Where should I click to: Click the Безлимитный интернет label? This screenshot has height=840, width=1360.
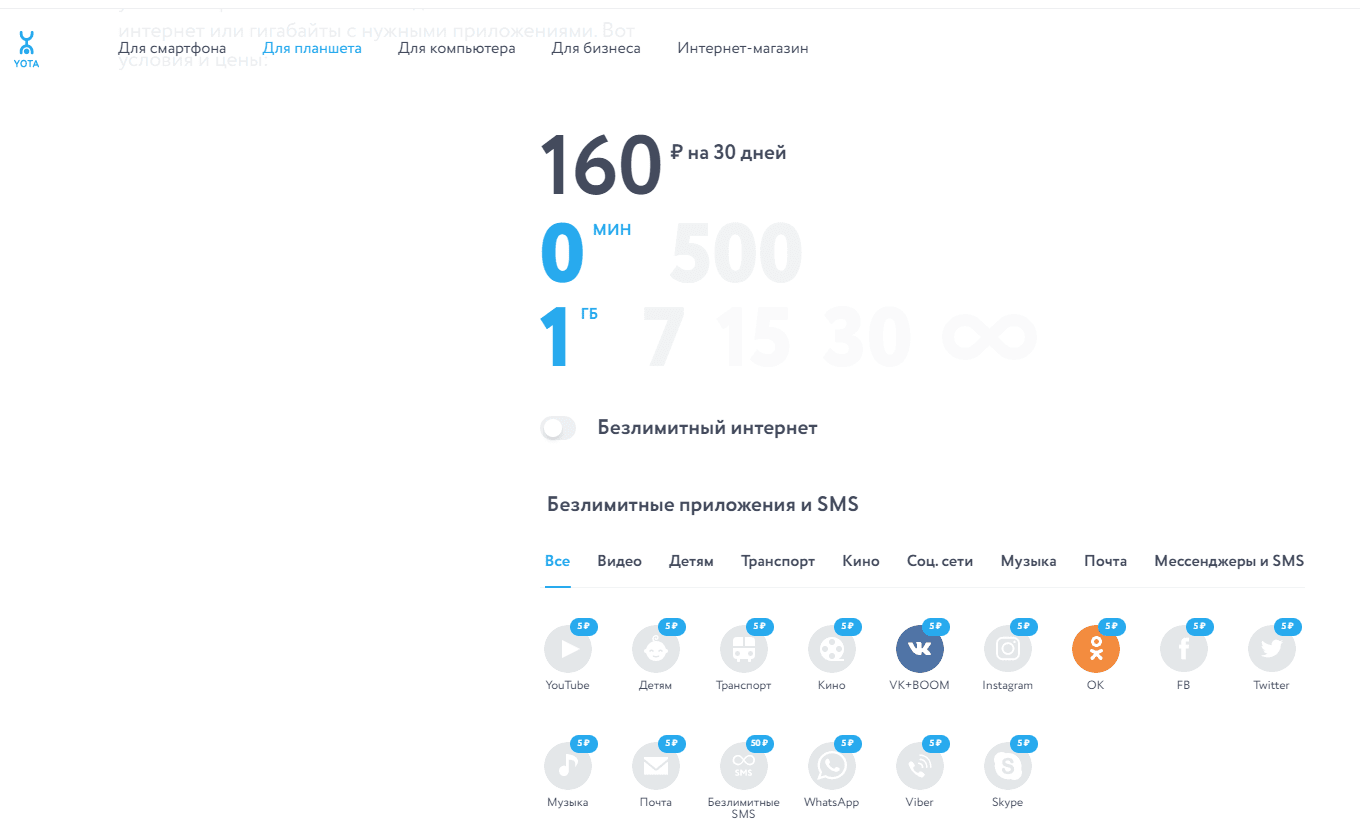point(708,428)
